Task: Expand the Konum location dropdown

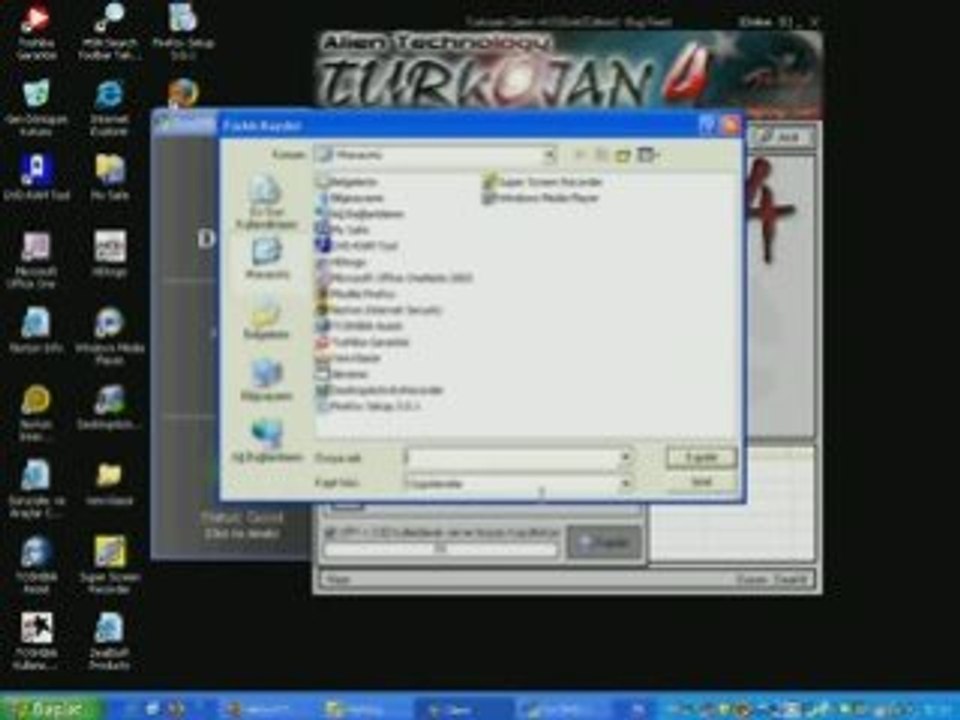Action: (x=549, y=156)
